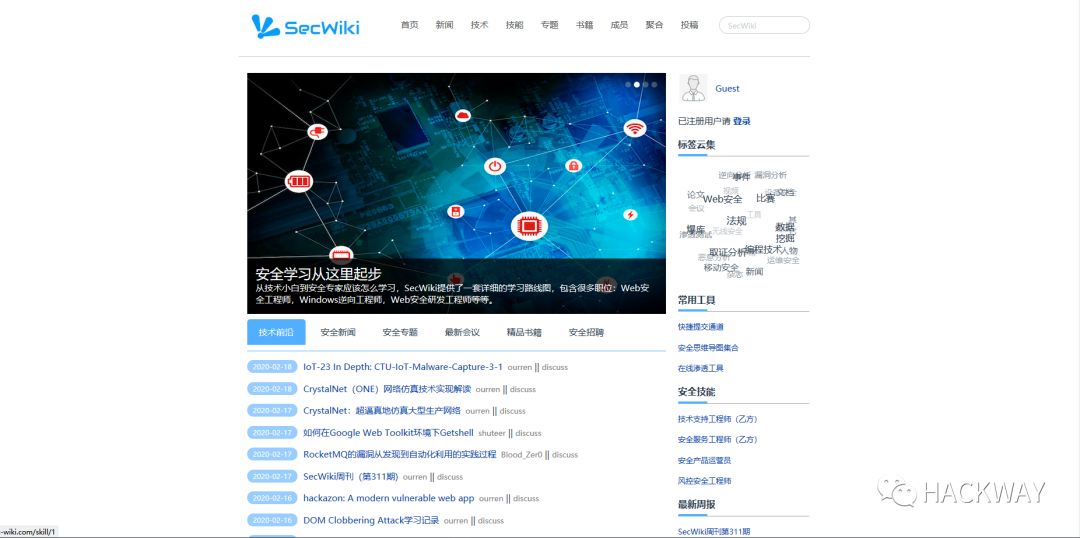Open the 新闻 nav menu item
The height and width of the screenshot is (538, 1080).
[x=444, y=25]
